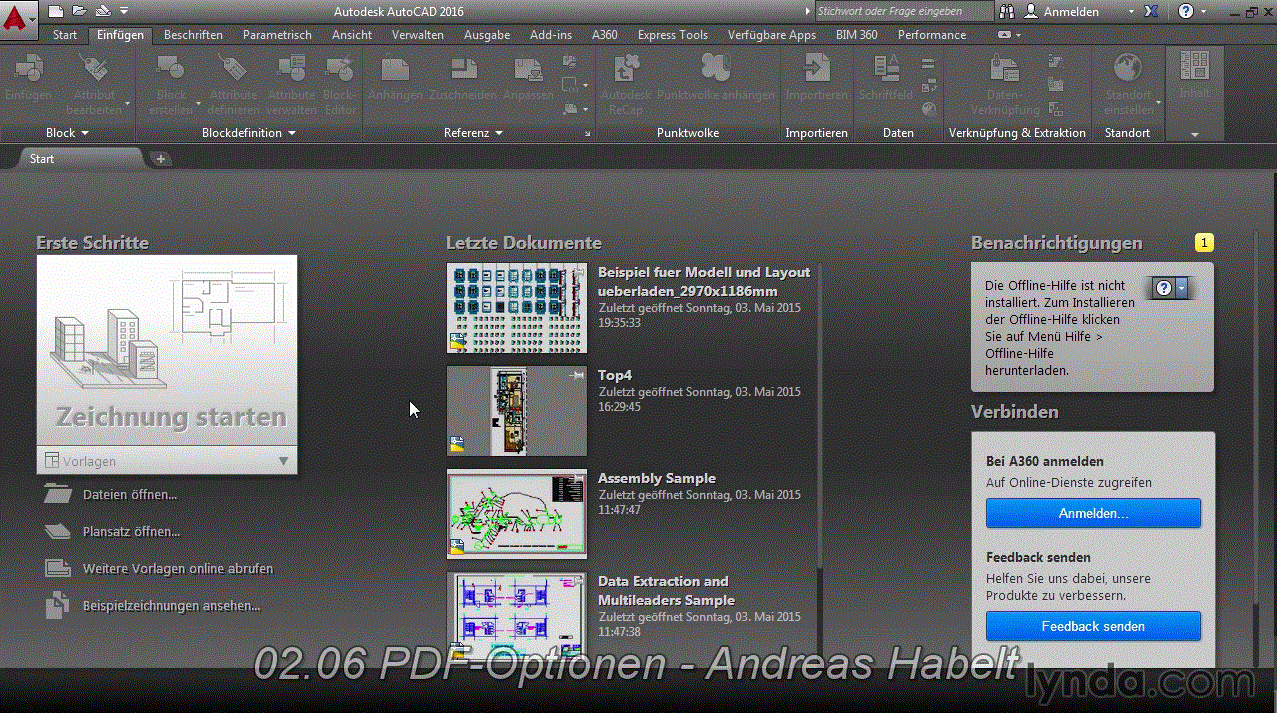This screenshot has height=713, width=1277.
Task: Click the Importieren ribbon icon
Action: [817, 69]
